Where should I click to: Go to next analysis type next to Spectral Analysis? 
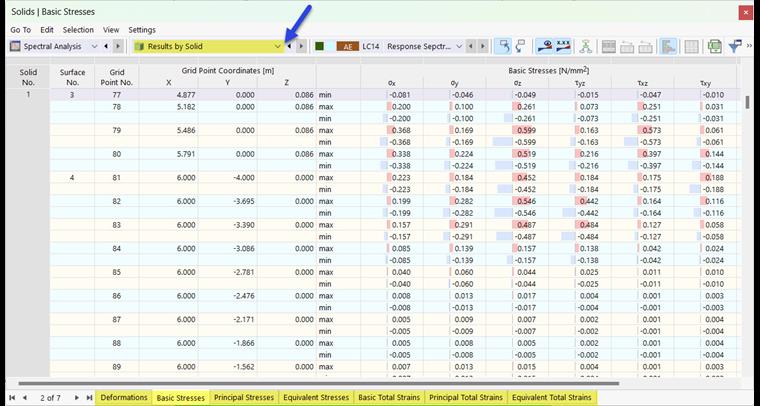tap(118, 47)
